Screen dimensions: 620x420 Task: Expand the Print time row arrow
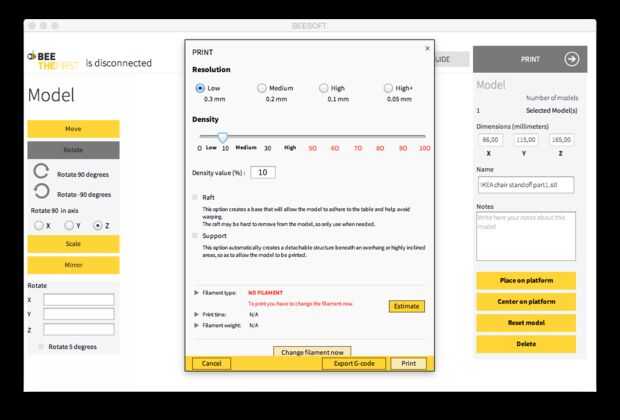click(196, 314)
